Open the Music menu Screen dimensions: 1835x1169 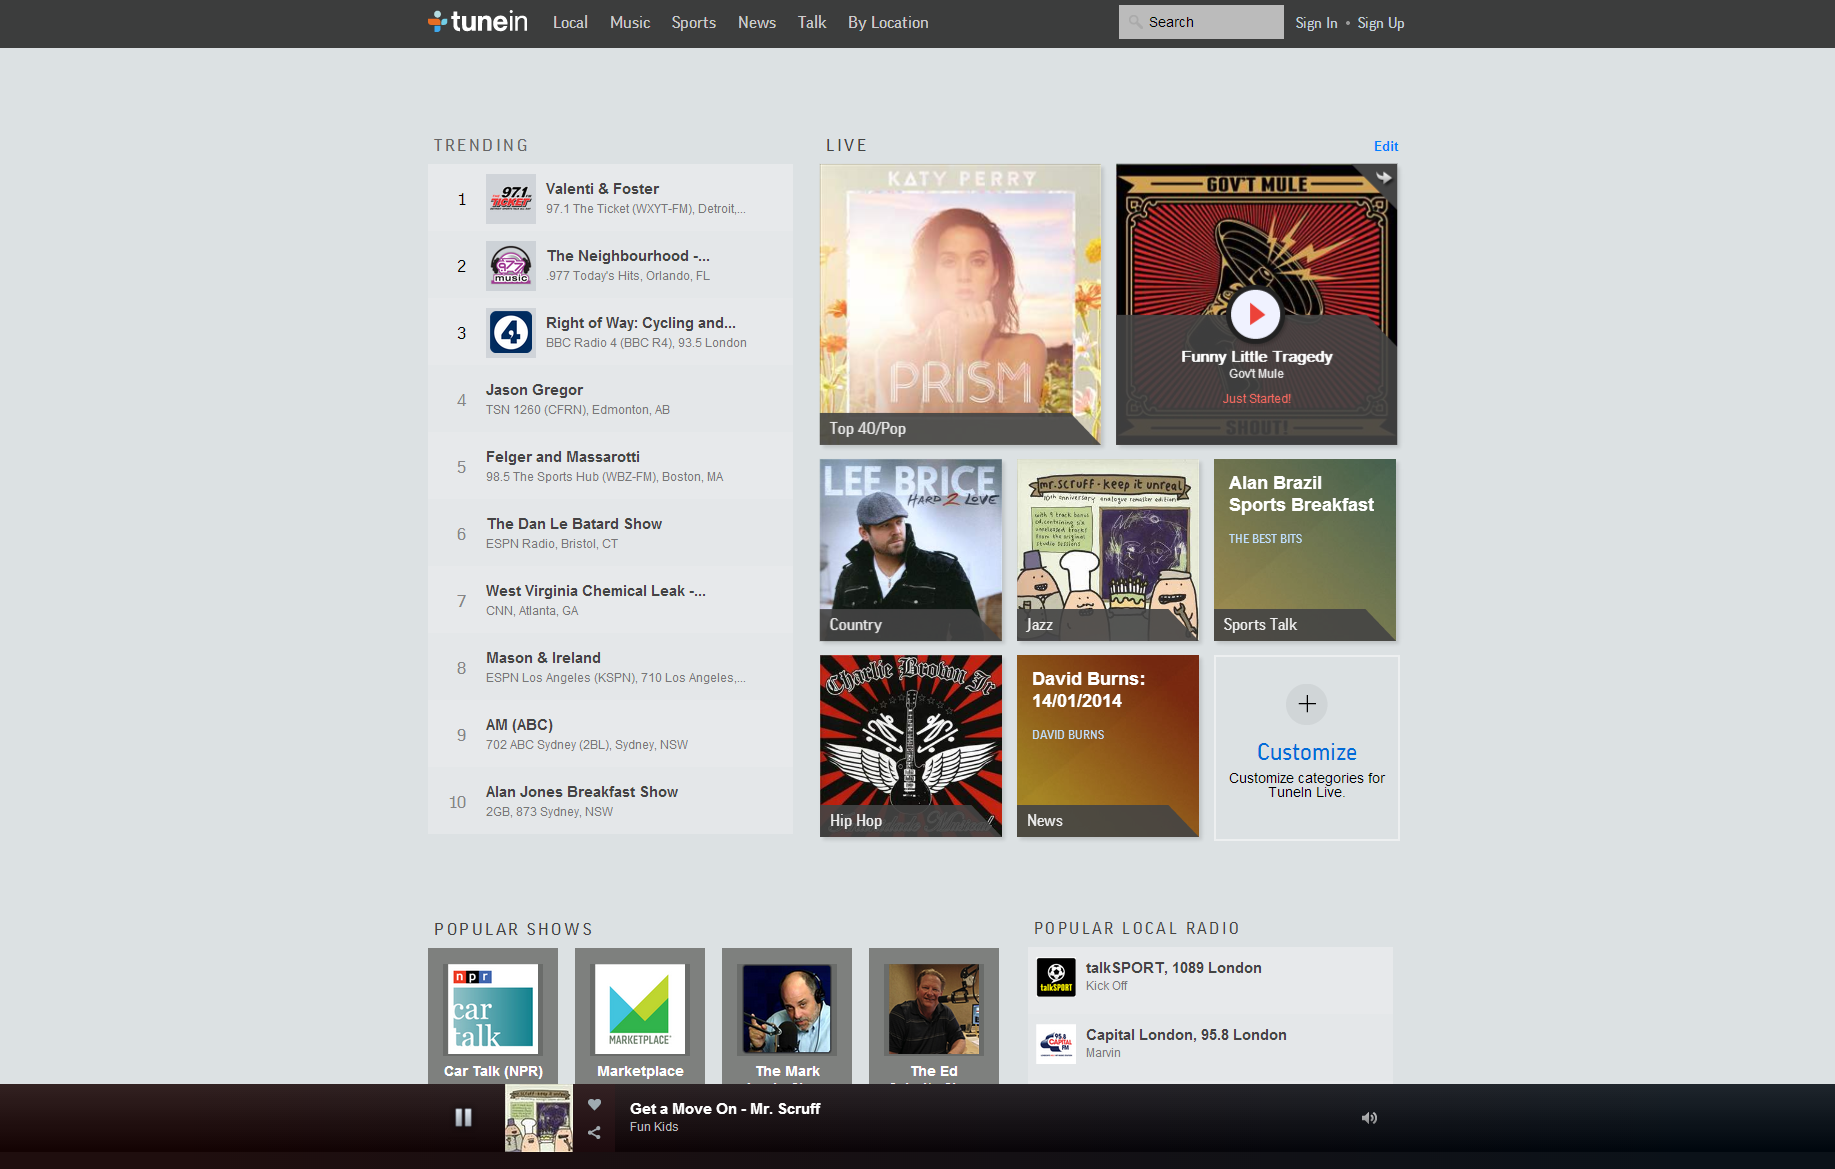630,23
